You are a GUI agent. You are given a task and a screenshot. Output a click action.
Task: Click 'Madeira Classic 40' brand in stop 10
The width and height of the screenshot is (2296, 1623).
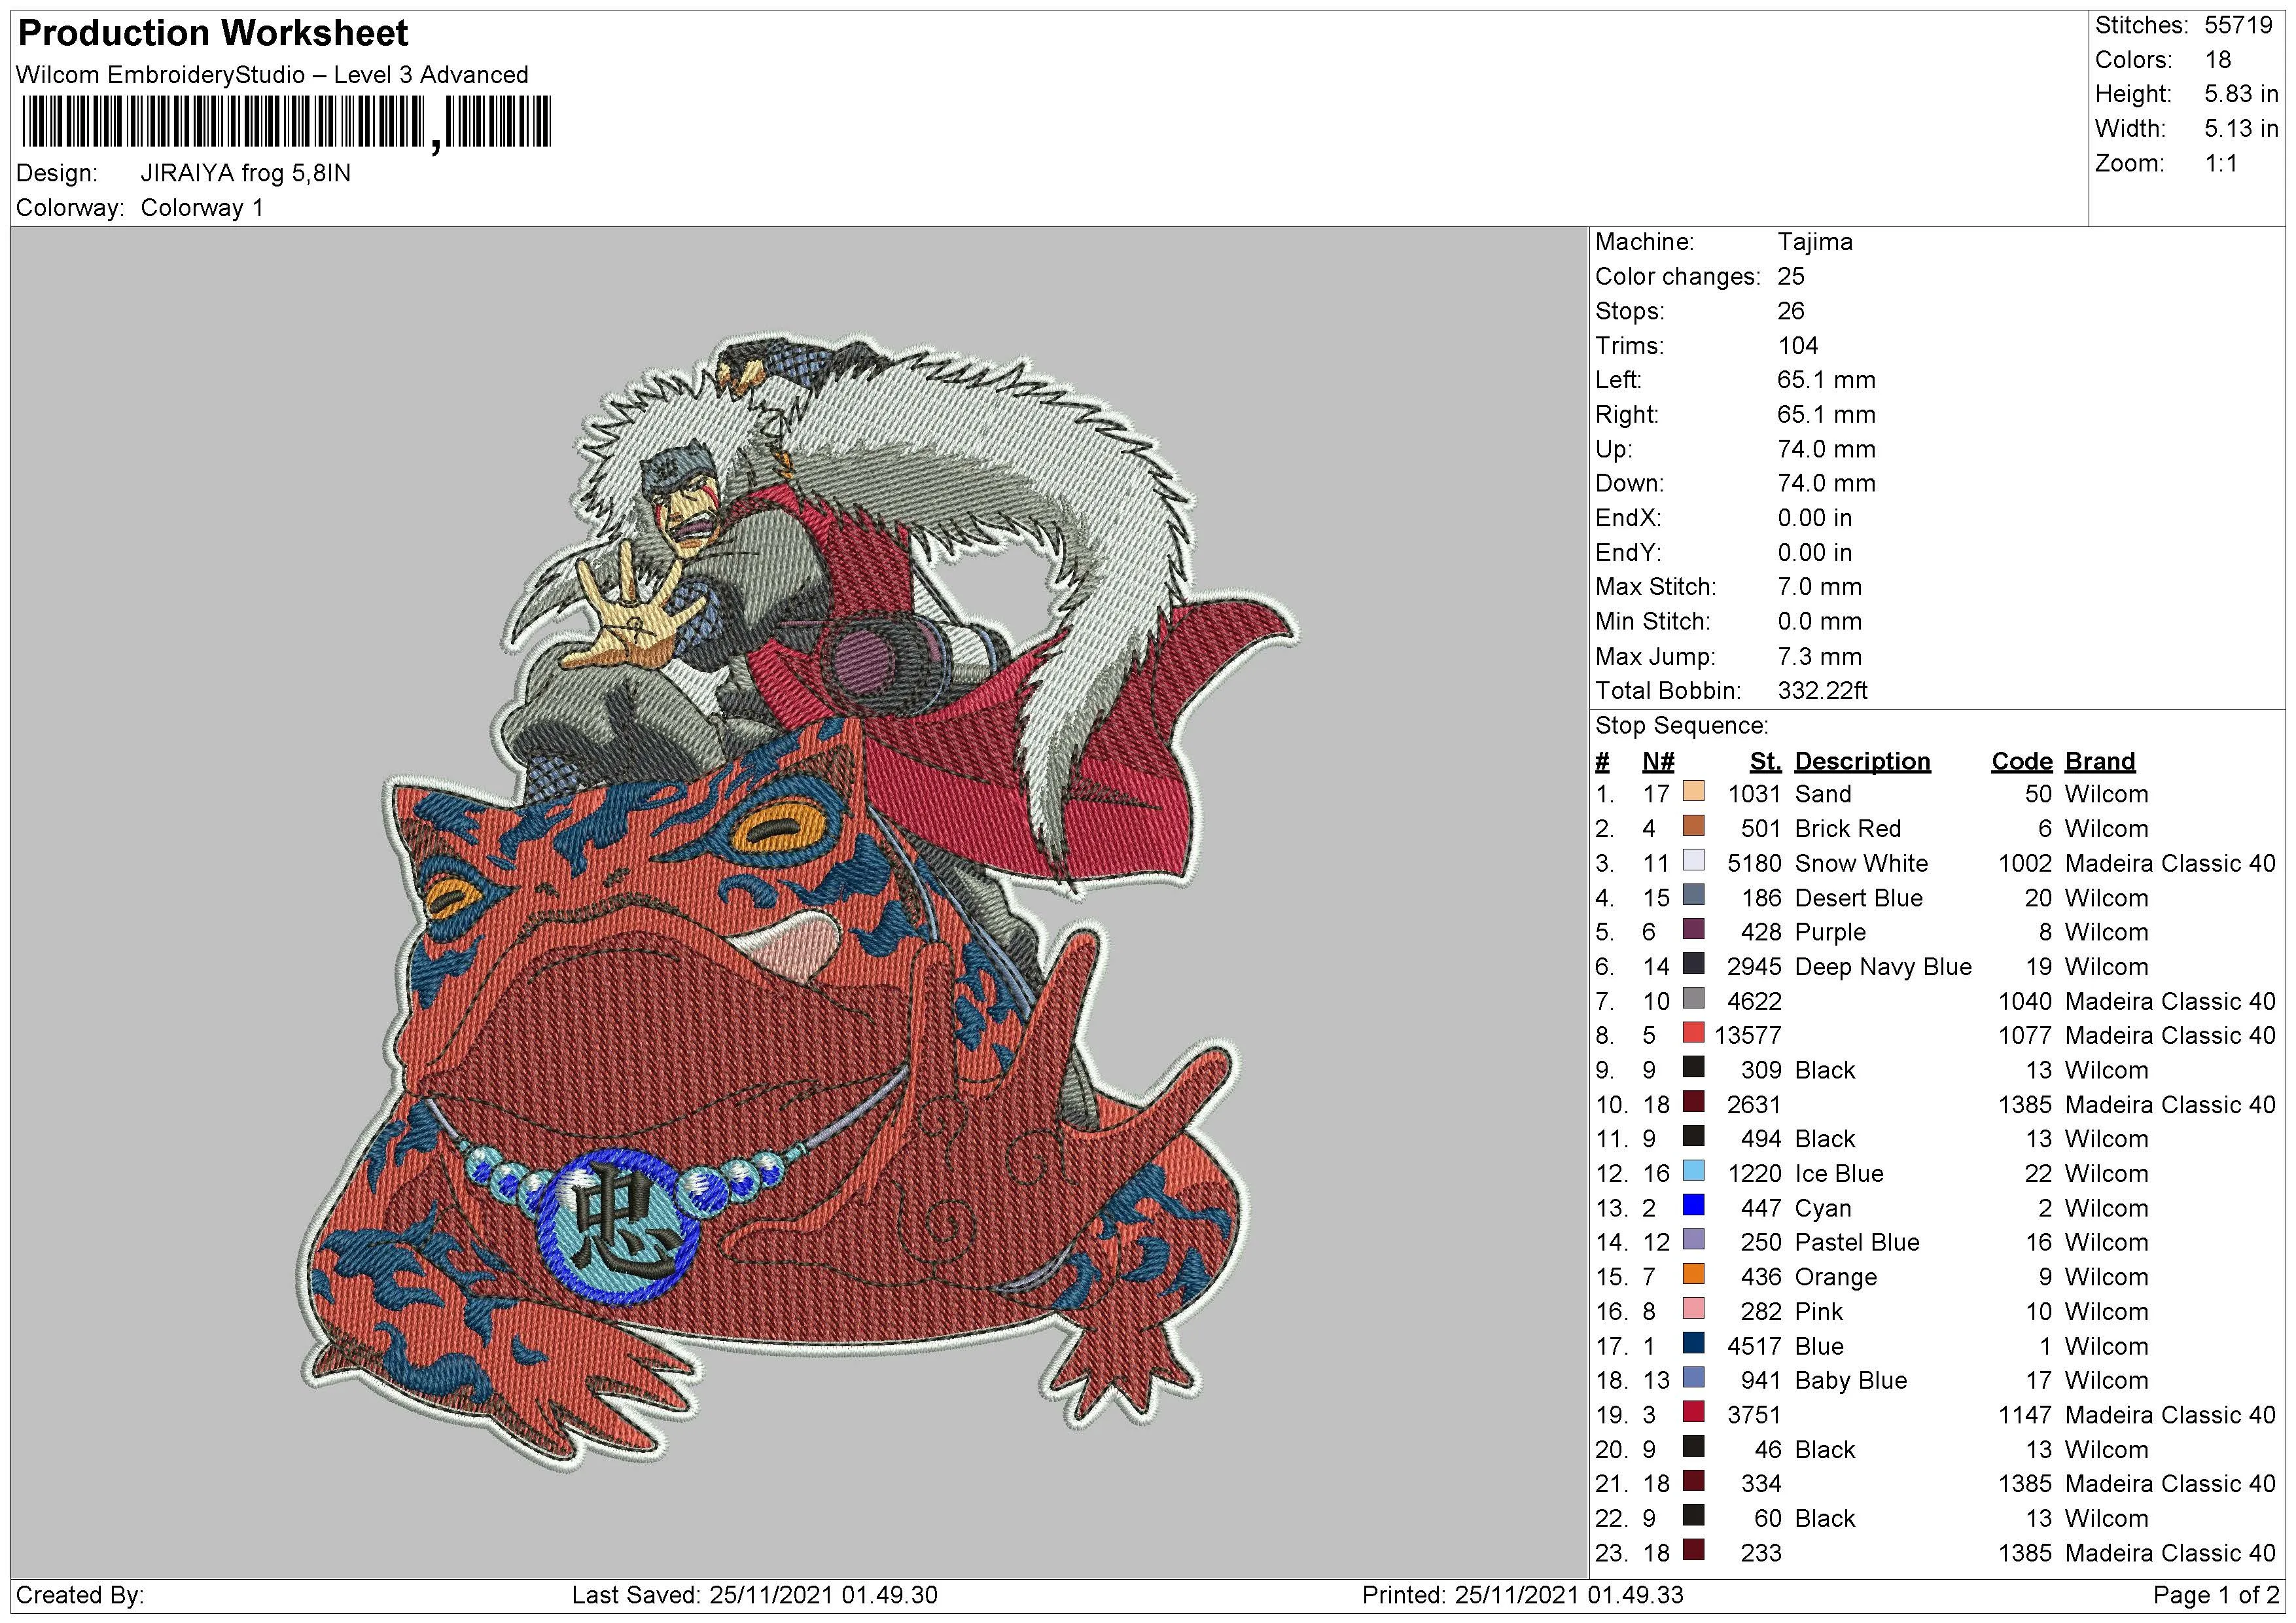coord(2170,1105)
